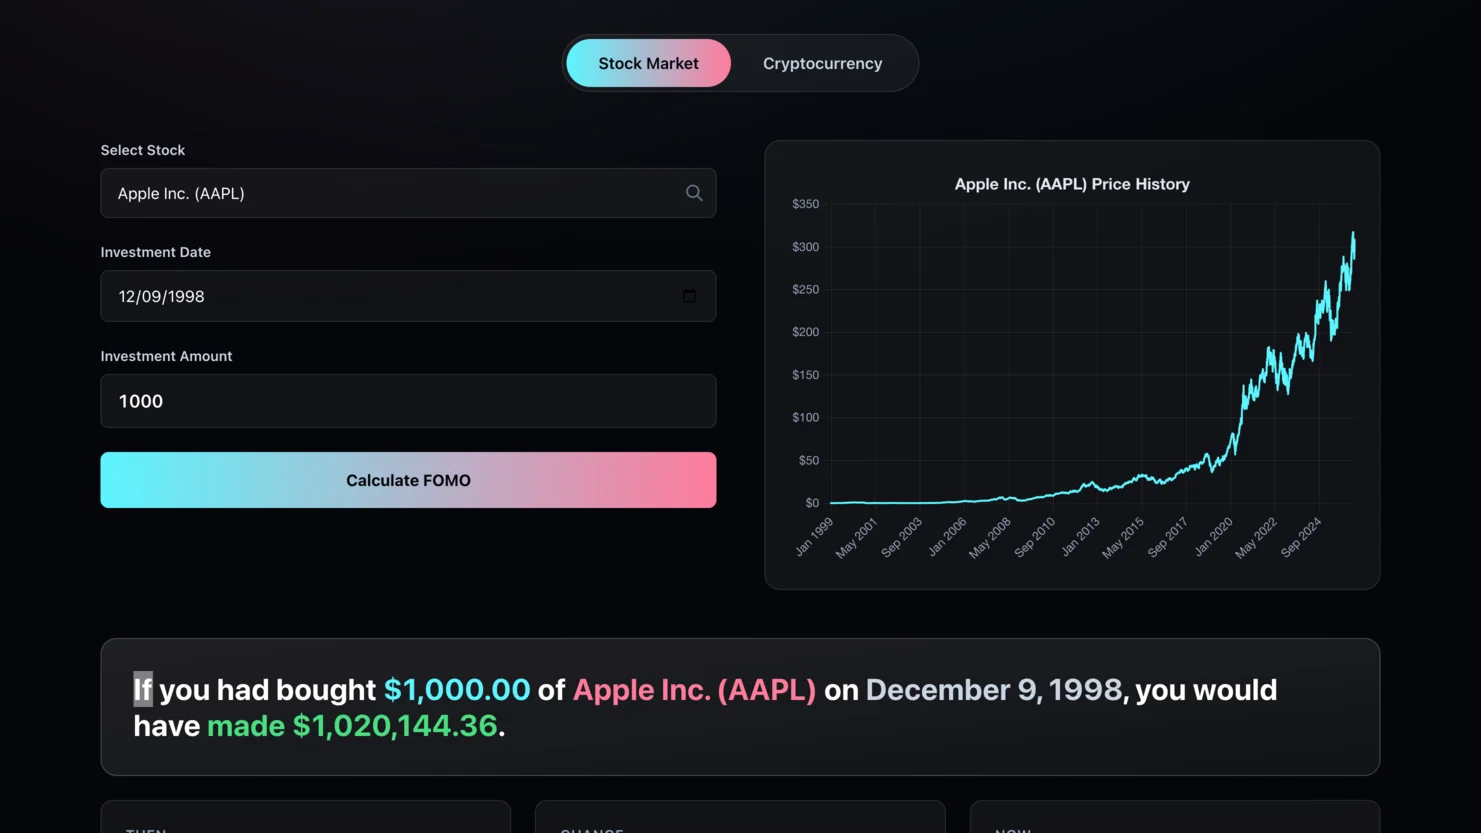Click the Sep 2003 x-axis label

point(902,538)
